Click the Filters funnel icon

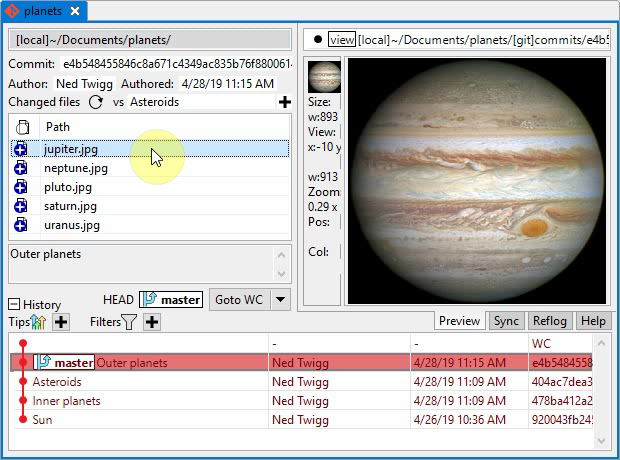click(129, 322)
